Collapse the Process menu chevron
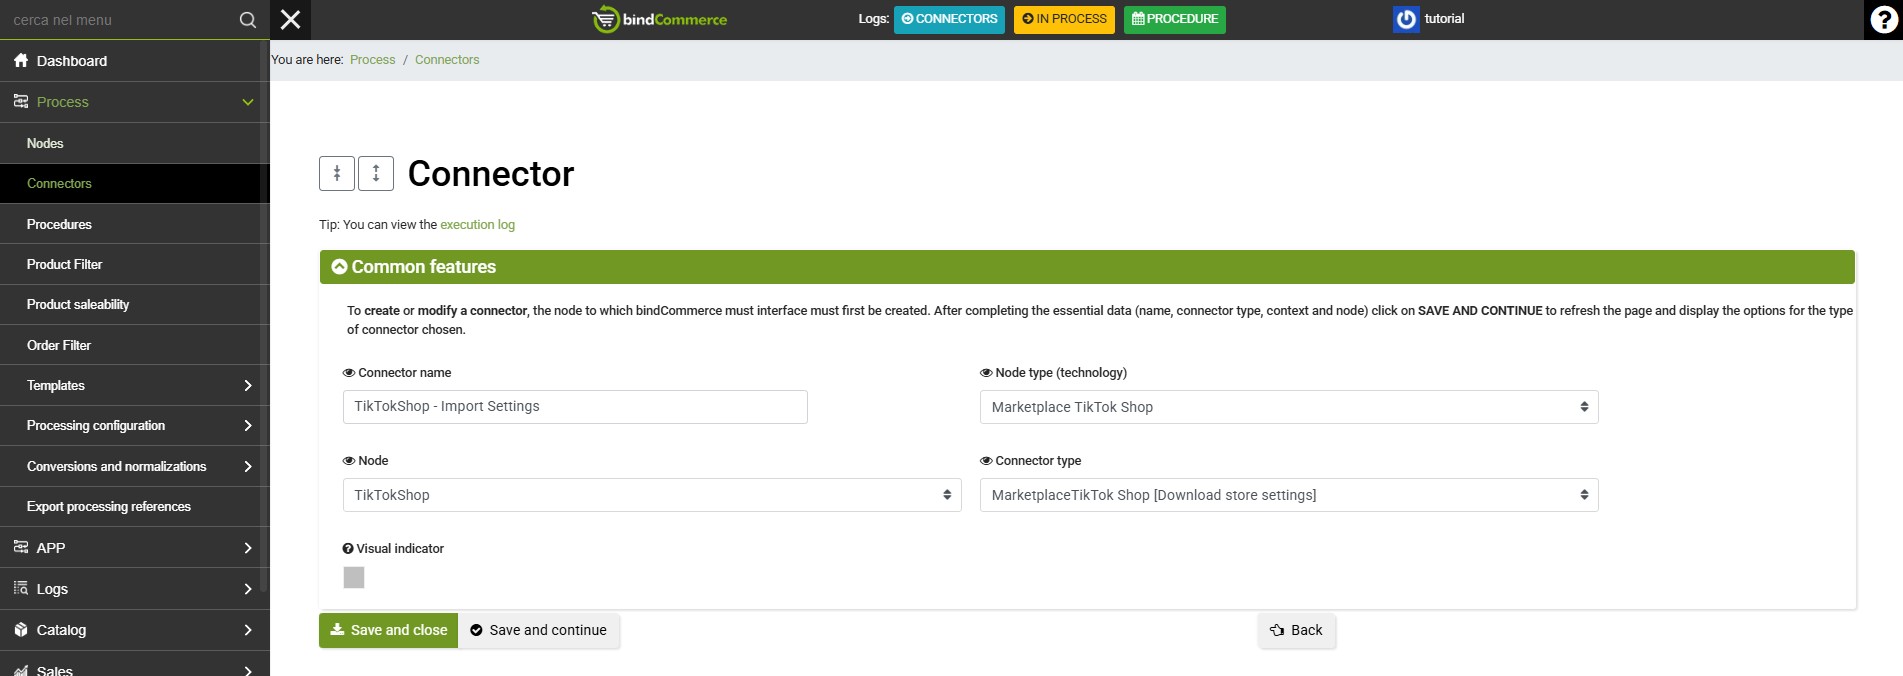The image size is (1903, 676). pos(248,102)
